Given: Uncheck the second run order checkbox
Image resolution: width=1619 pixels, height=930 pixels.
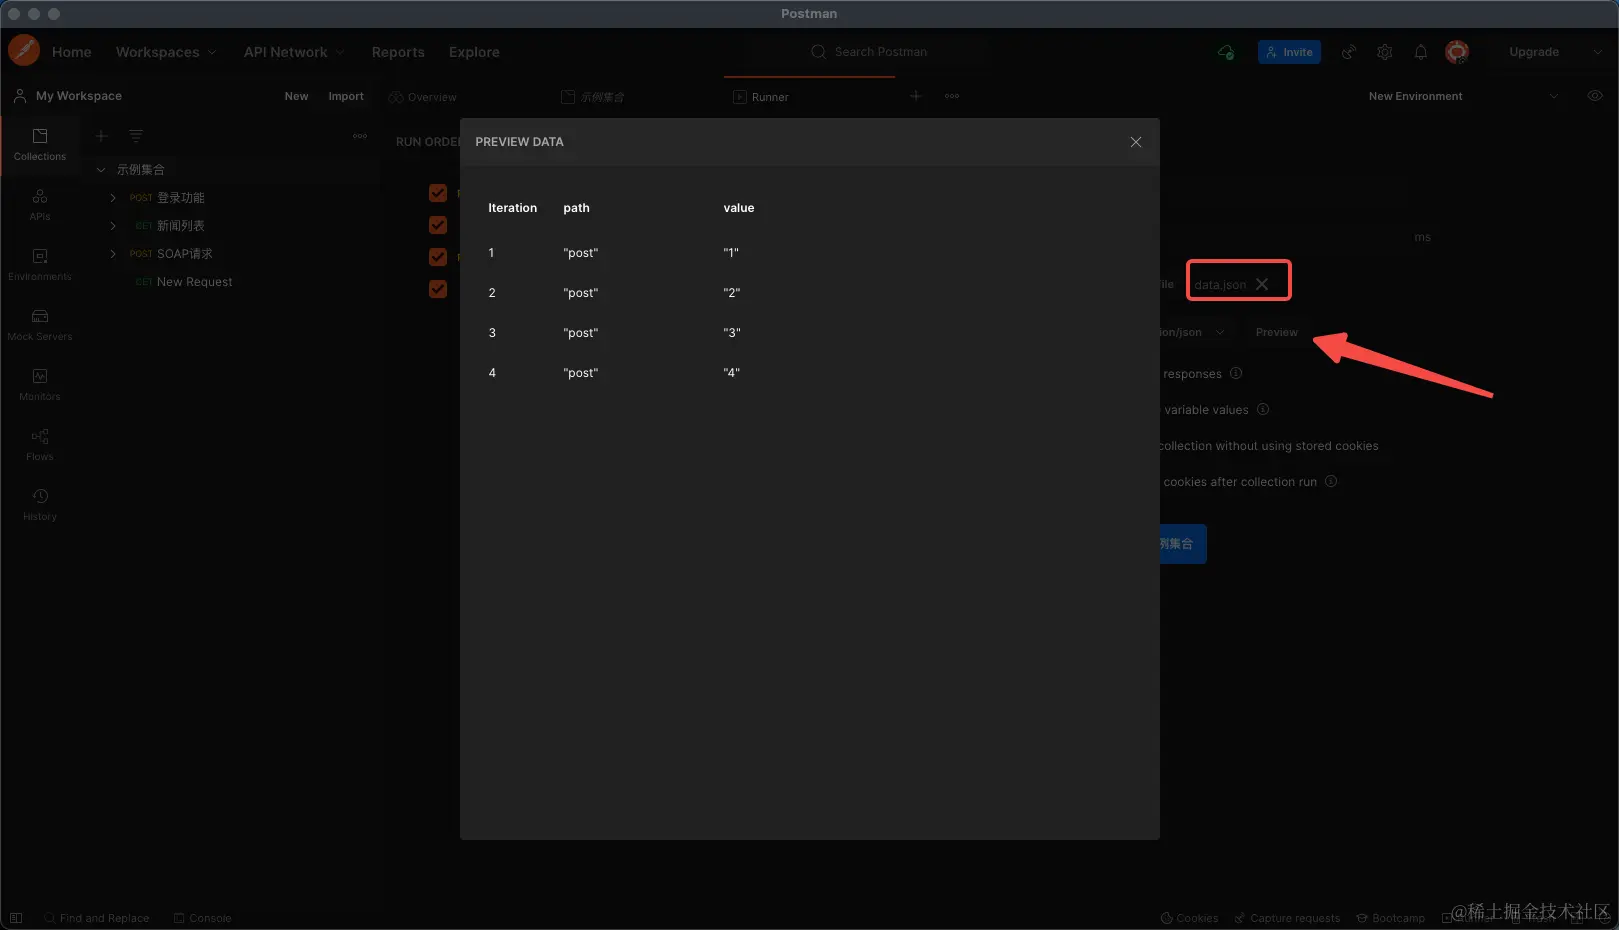Looking at the screenshot, I should (438, 225).
